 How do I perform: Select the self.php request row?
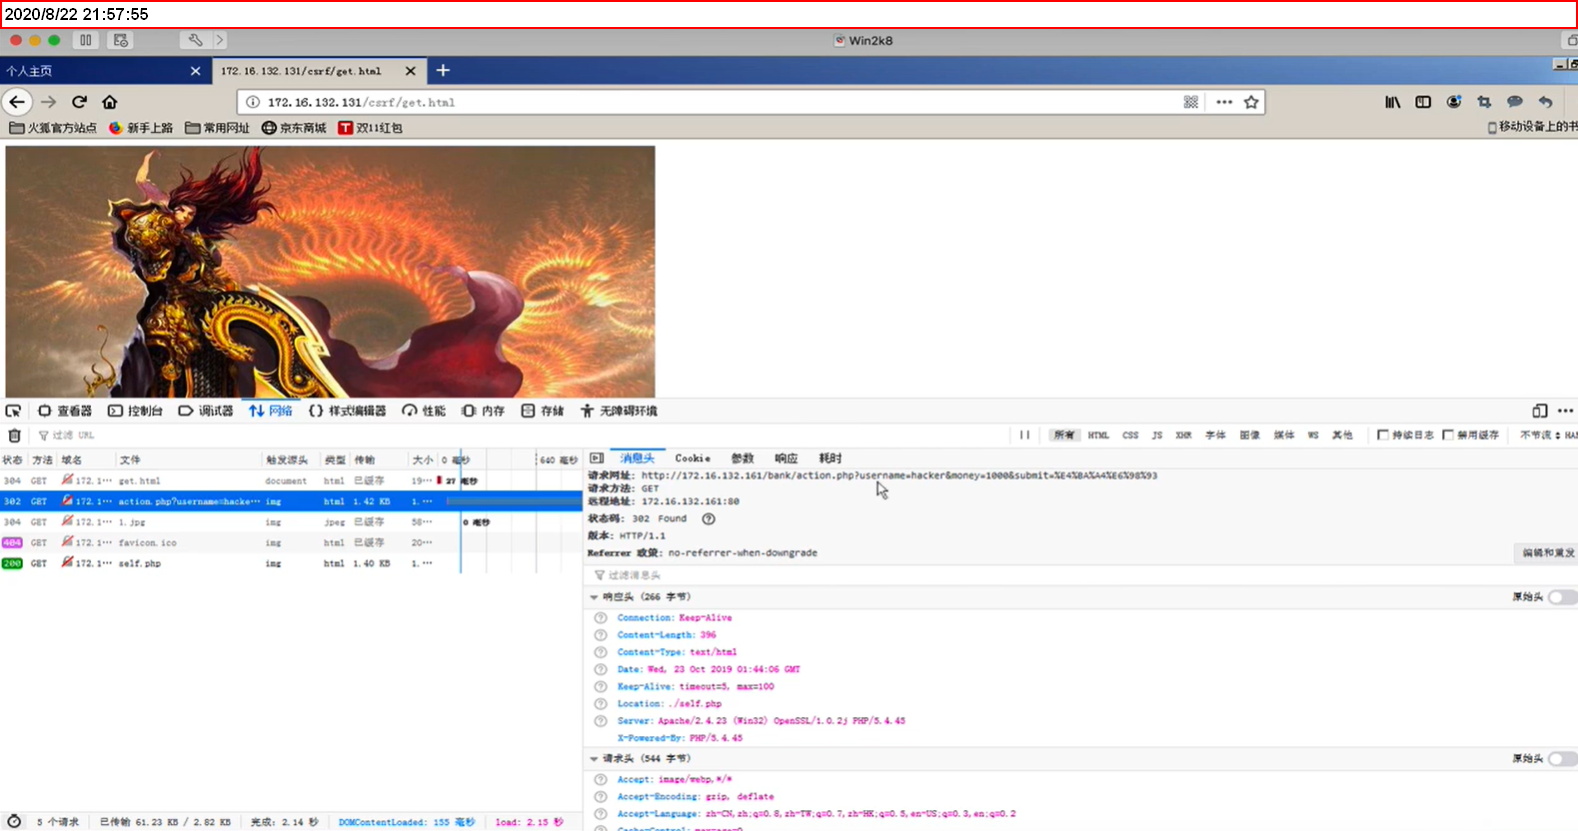[x=291, y=564]
